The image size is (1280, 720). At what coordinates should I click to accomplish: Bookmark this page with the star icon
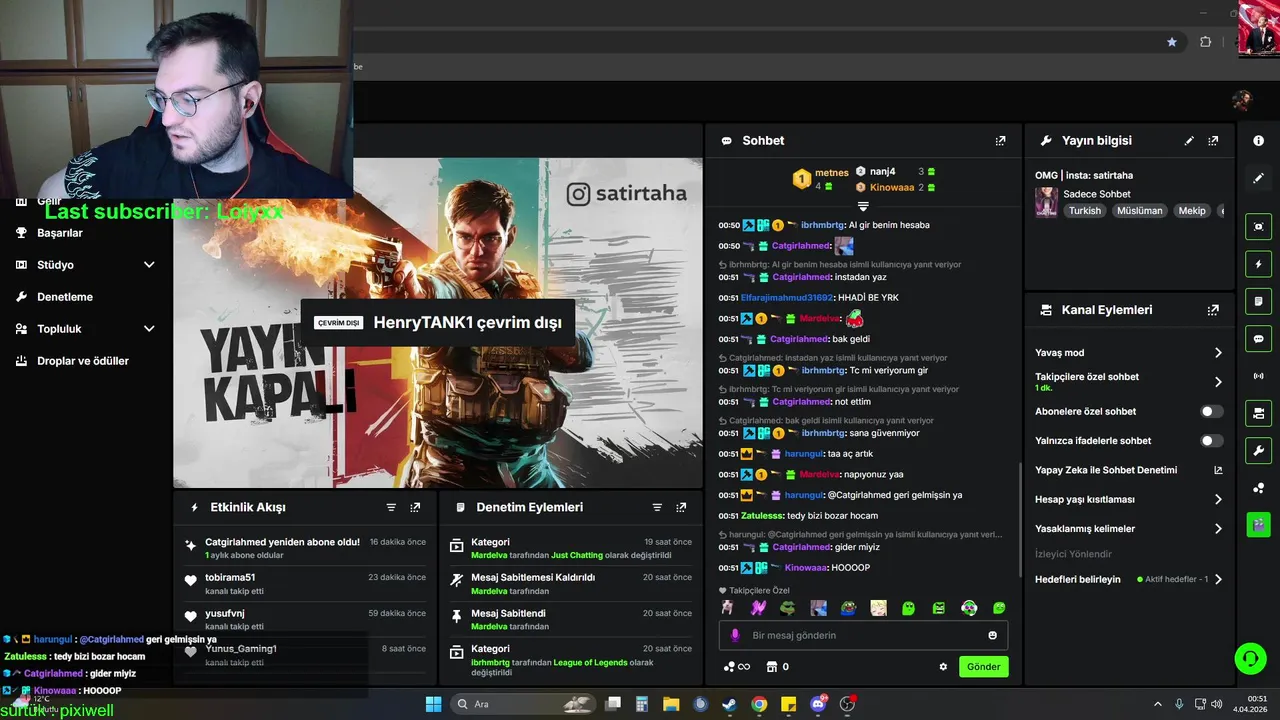tap(1172, 42)
